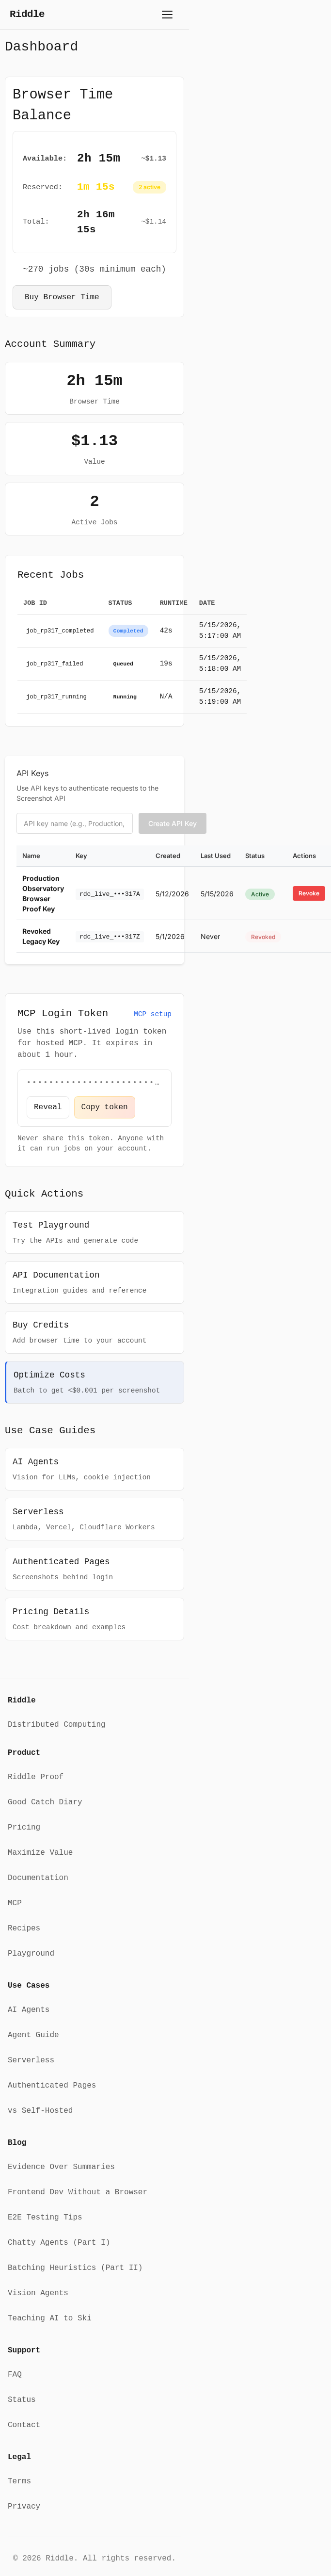Click the Queued status badge
This screenshot has height=2576, width=331.
123,664
